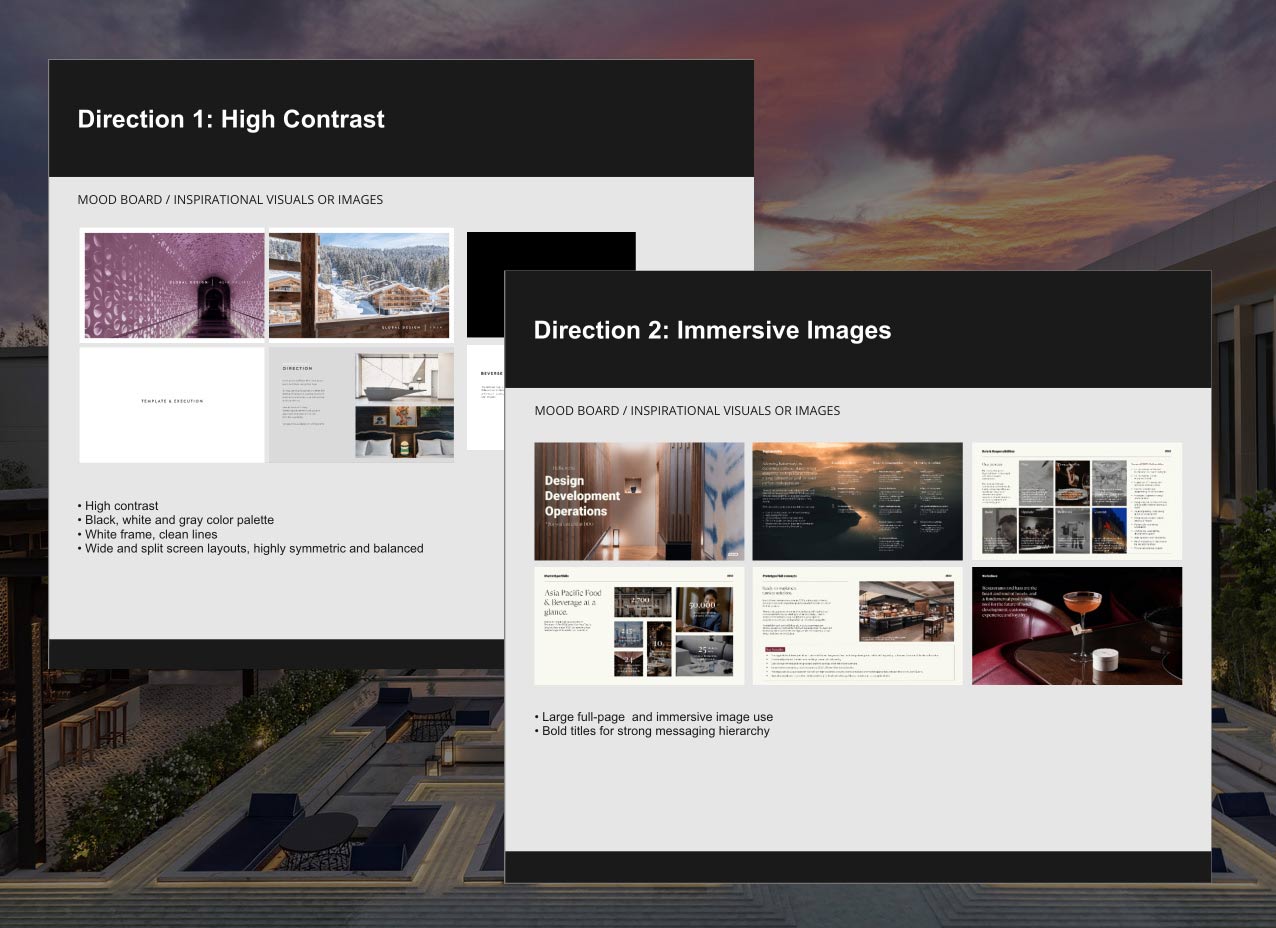1276x928 pixels.
Task: Select the Mood Board label on Direction 2
Action: [x=688, y=410]
